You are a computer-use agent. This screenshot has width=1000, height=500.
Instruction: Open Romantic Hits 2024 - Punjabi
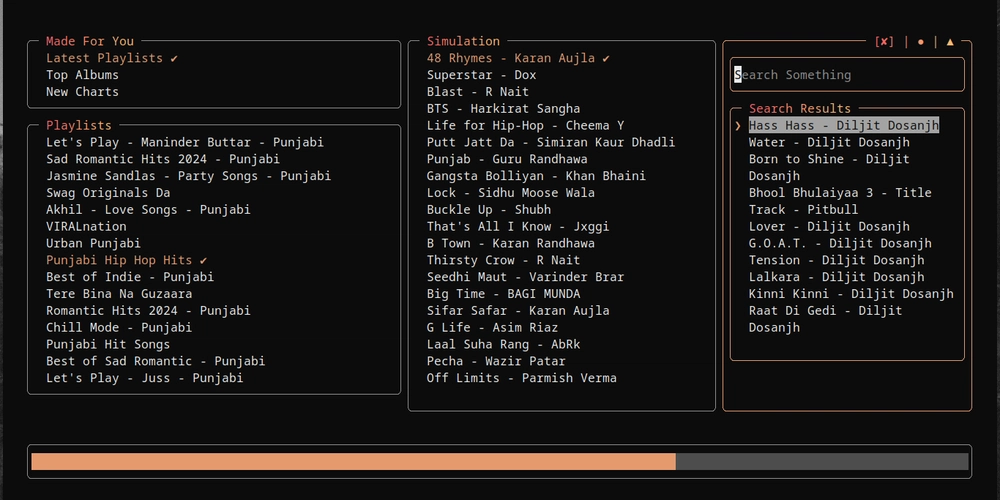point(148,311)
